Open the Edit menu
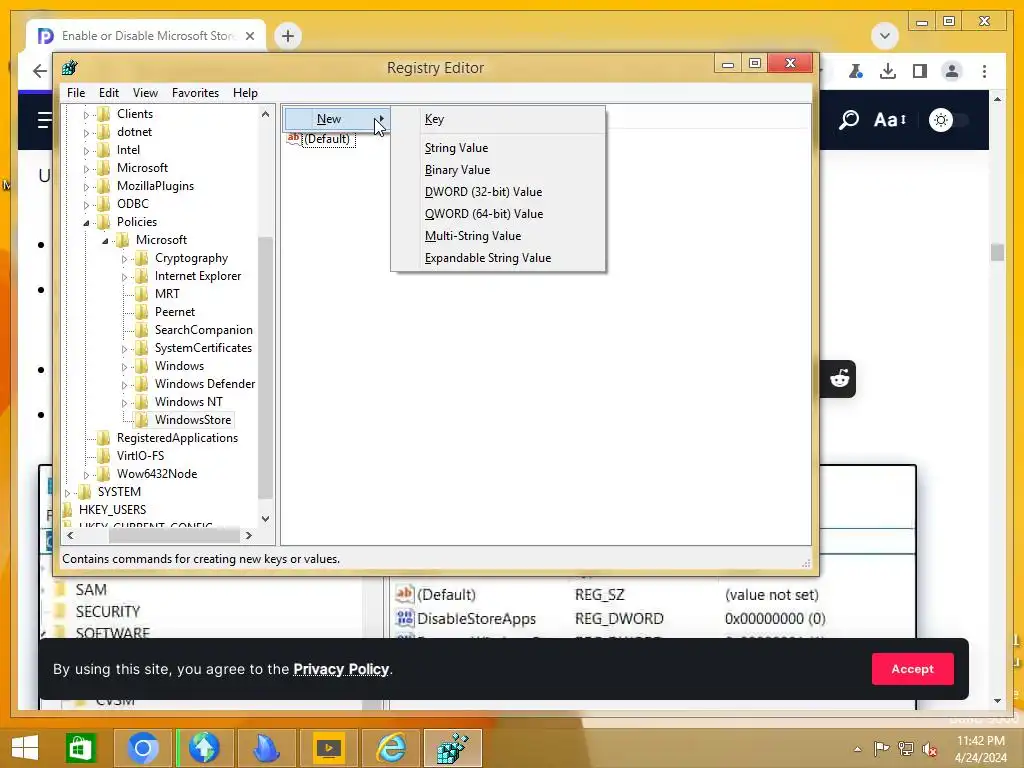 click(108, 93)
